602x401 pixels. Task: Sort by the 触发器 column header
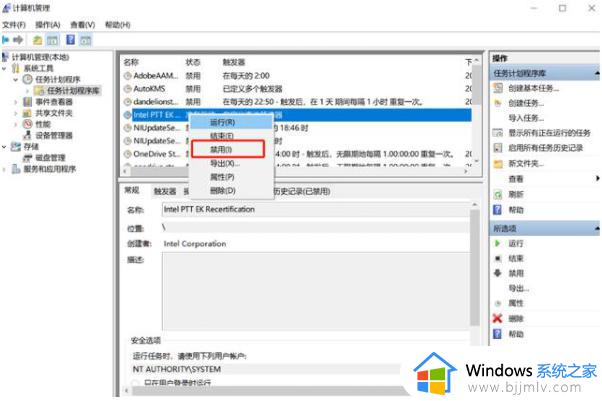[x=233, y=62]
